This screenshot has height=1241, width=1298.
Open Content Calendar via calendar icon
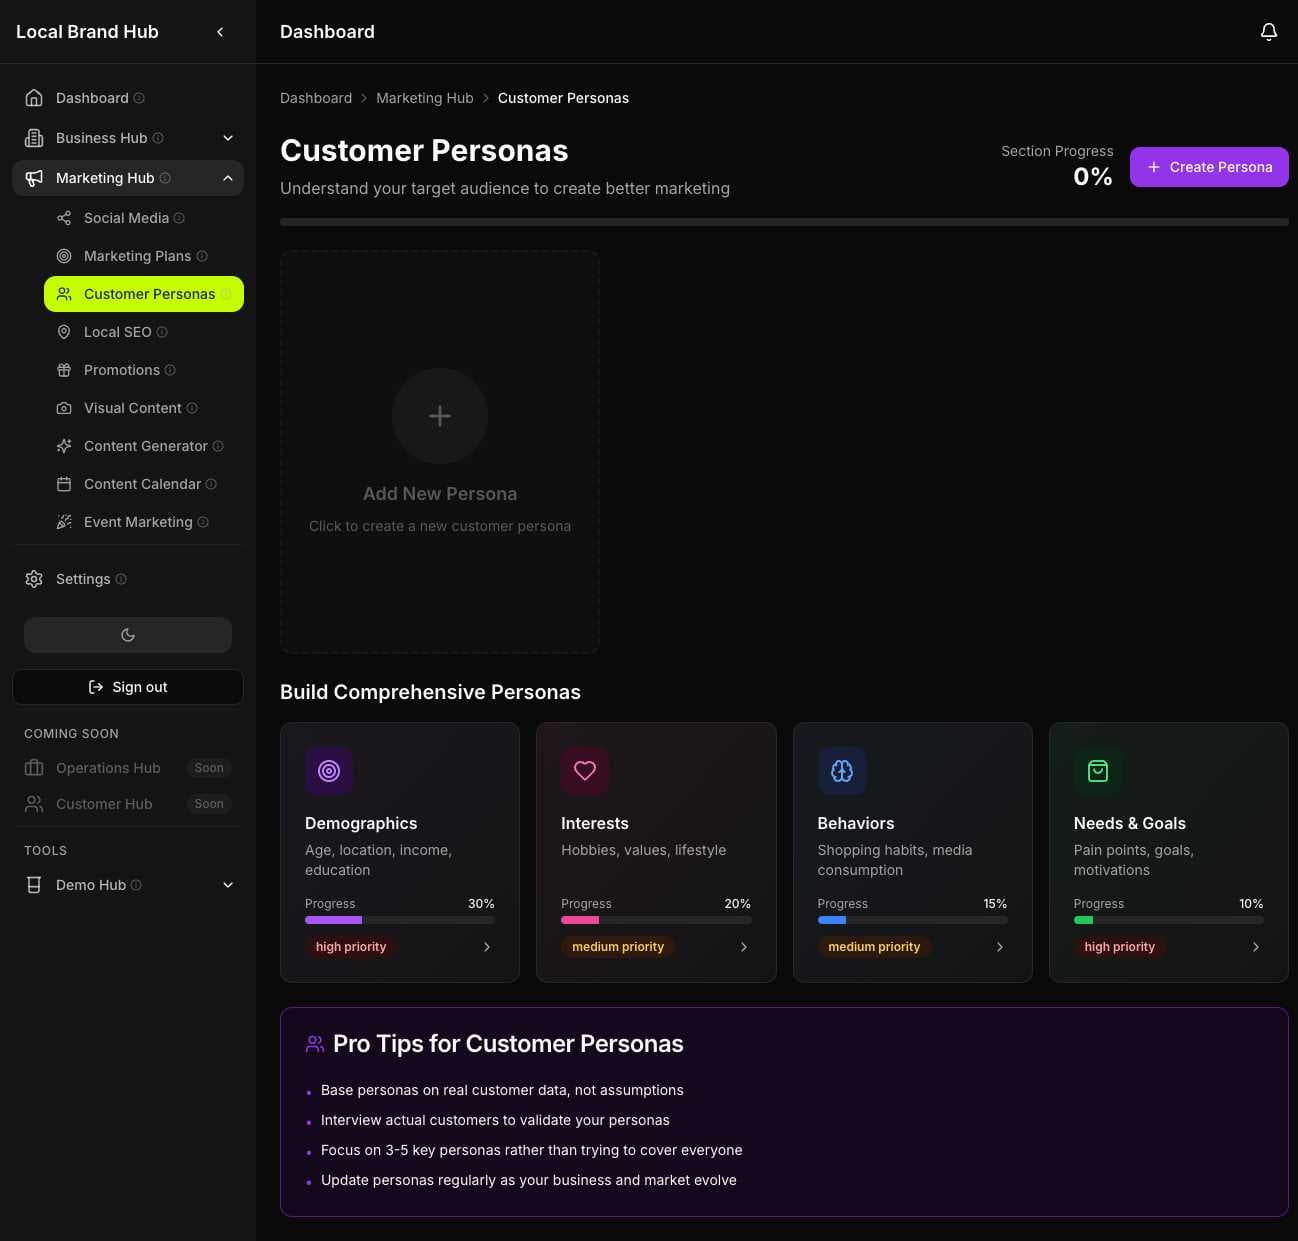tap(64, 484)
